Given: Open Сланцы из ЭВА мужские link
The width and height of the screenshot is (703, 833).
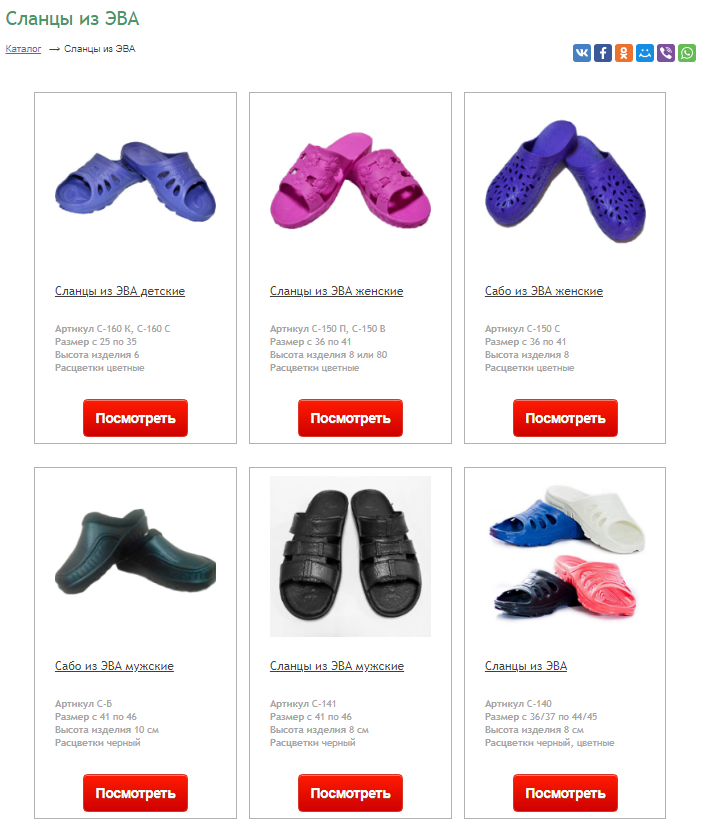Looking at the screenshot, I should (337, 666).
